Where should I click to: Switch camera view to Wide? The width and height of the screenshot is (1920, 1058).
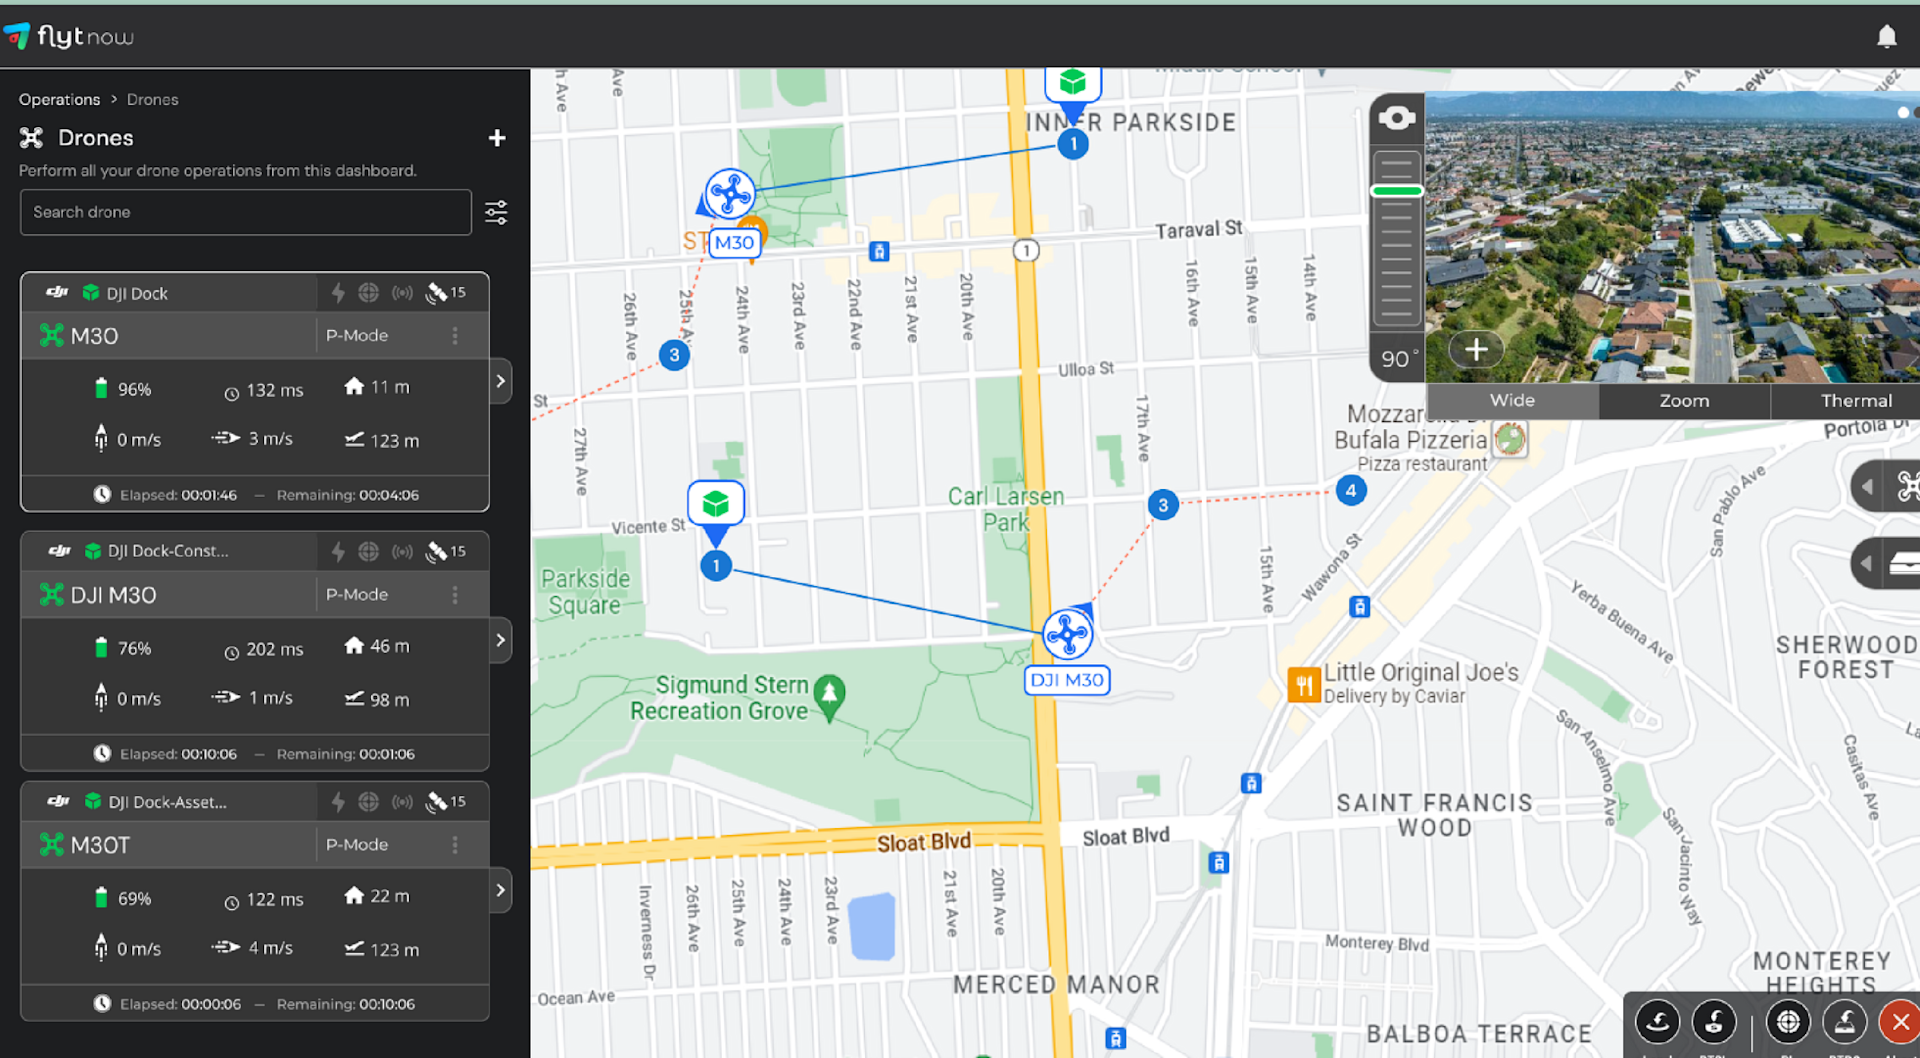coord(1512,401)
